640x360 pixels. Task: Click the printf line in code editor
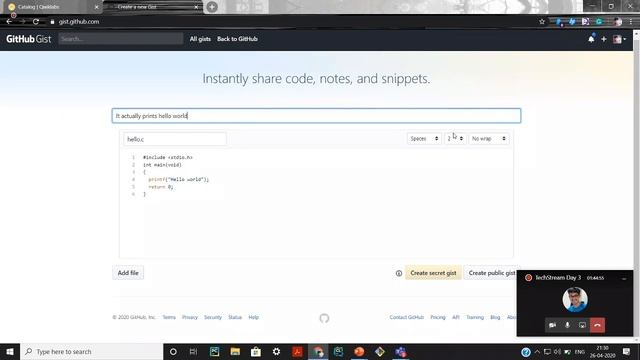pos(178,179)
